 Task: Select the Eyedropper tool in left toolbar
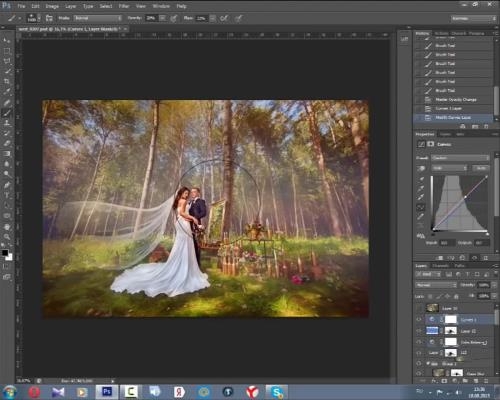pyautogui.click(x=7, y=91)
